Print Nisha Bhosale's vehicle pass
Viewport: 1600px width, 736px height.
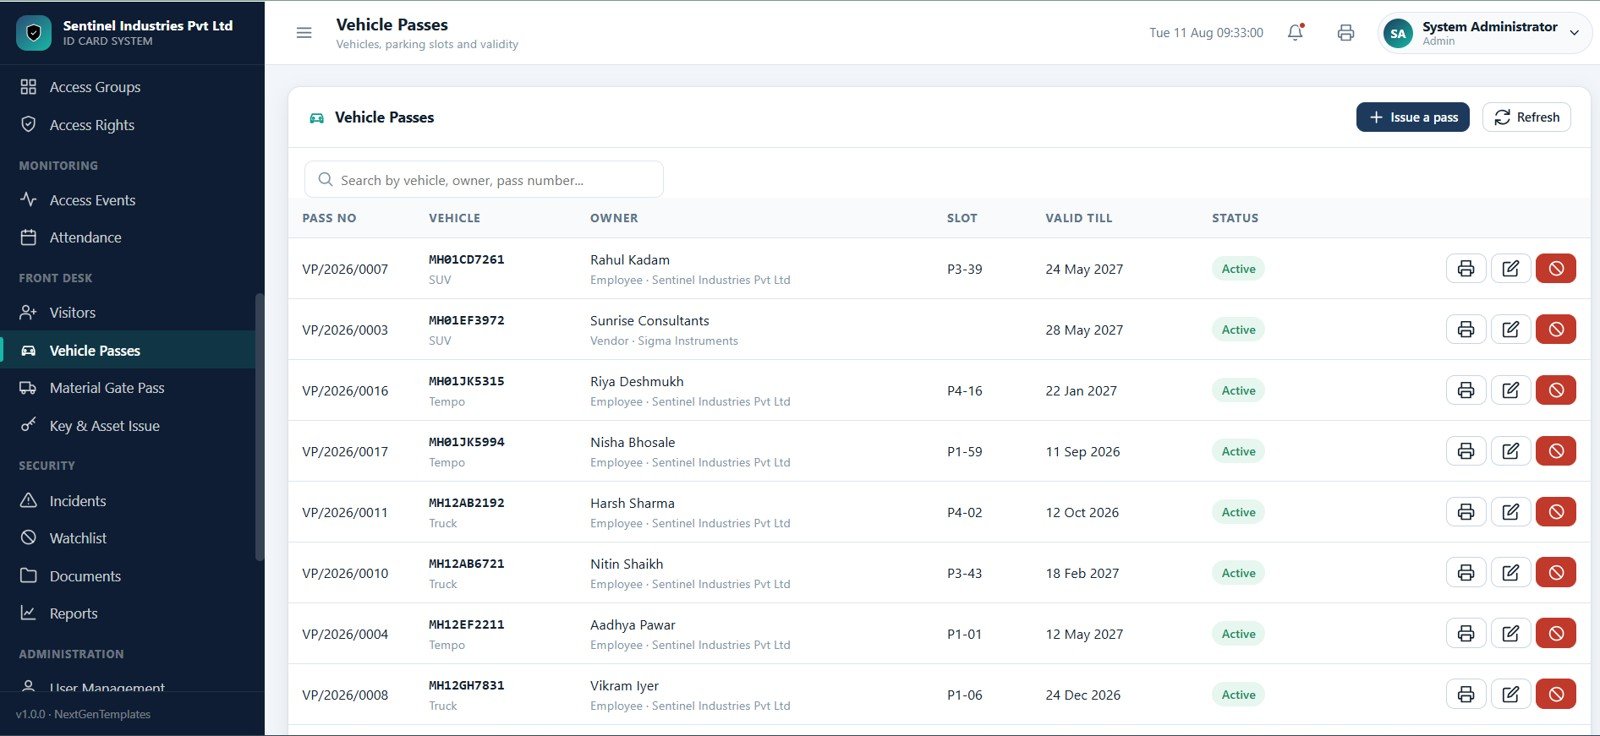point(1466,452)
